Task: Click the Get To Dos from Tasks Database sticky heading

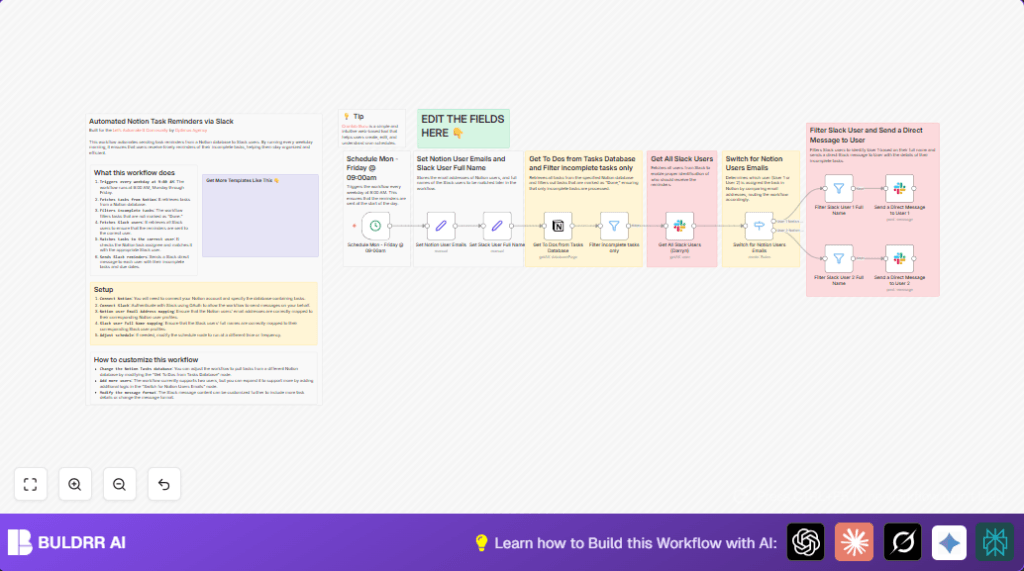Action: click(582, 163)
